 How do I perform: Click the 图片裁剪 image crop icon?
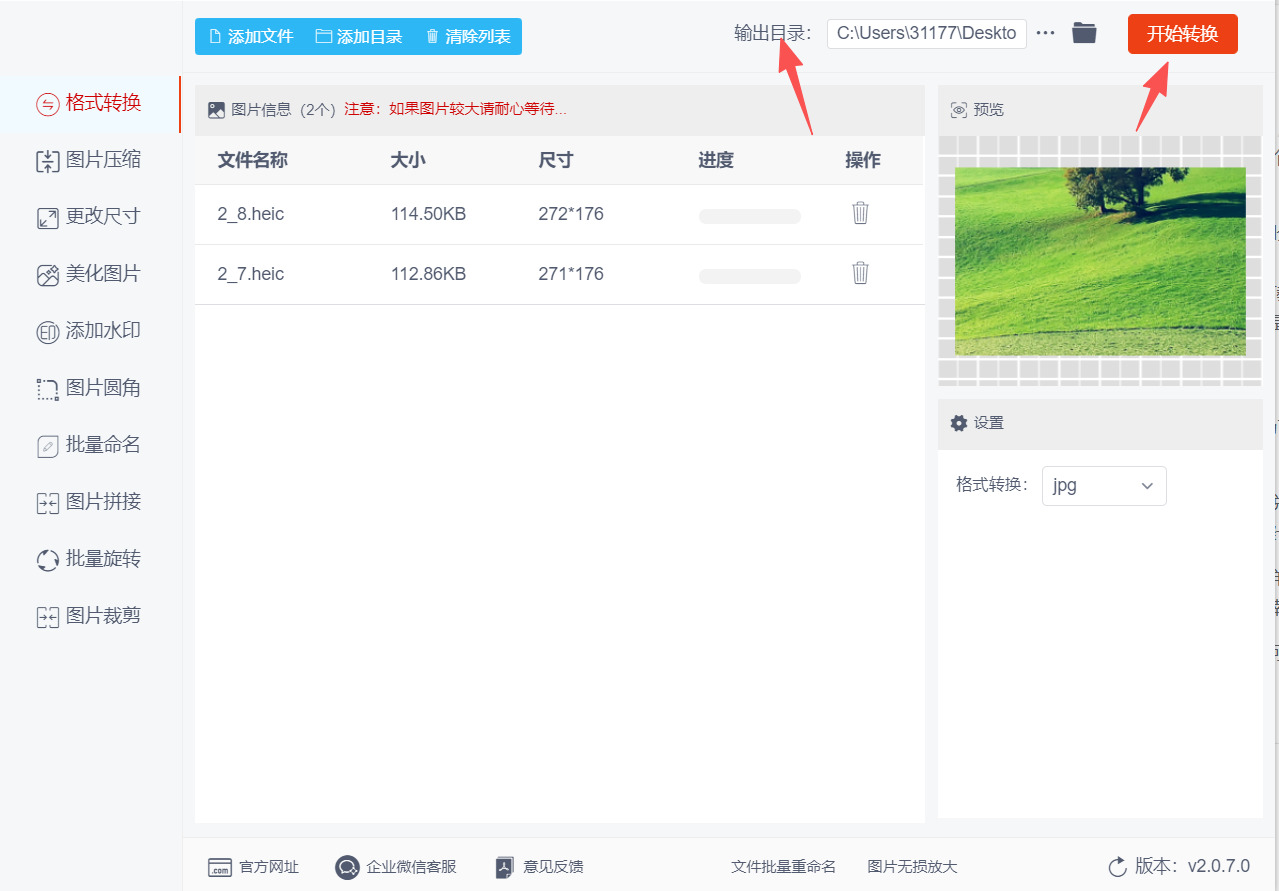[48, 617]
